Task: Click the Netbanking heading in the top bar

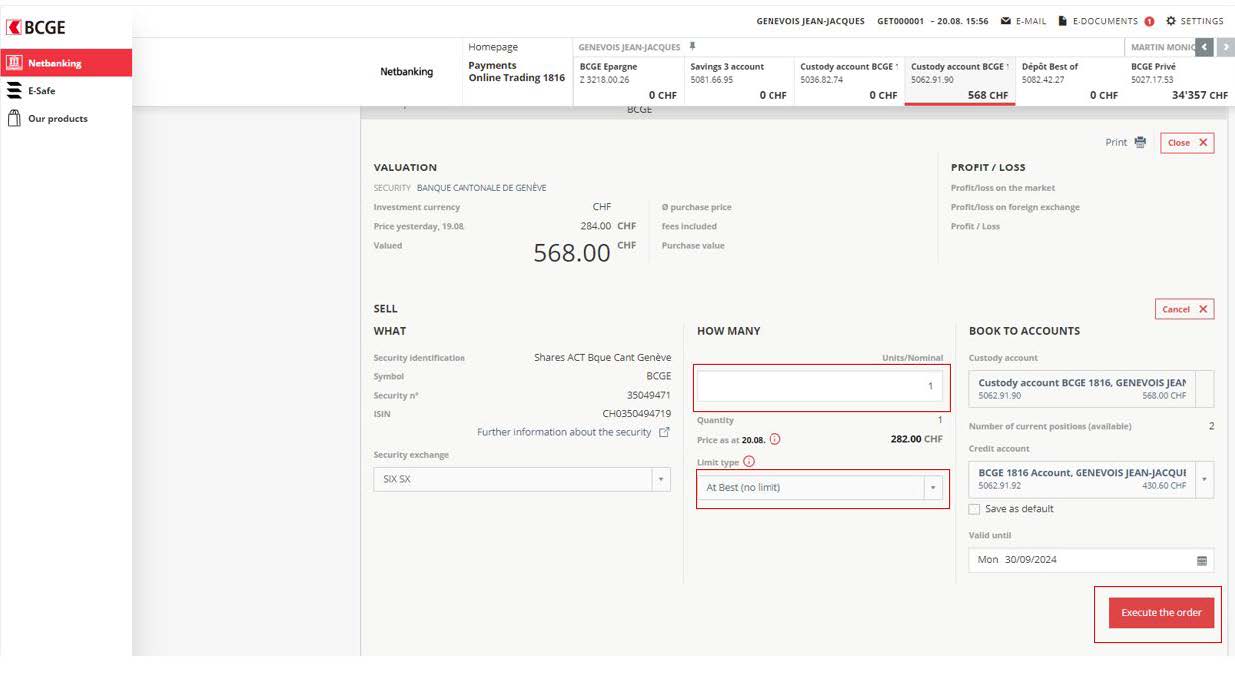Action: pos(407,72)
